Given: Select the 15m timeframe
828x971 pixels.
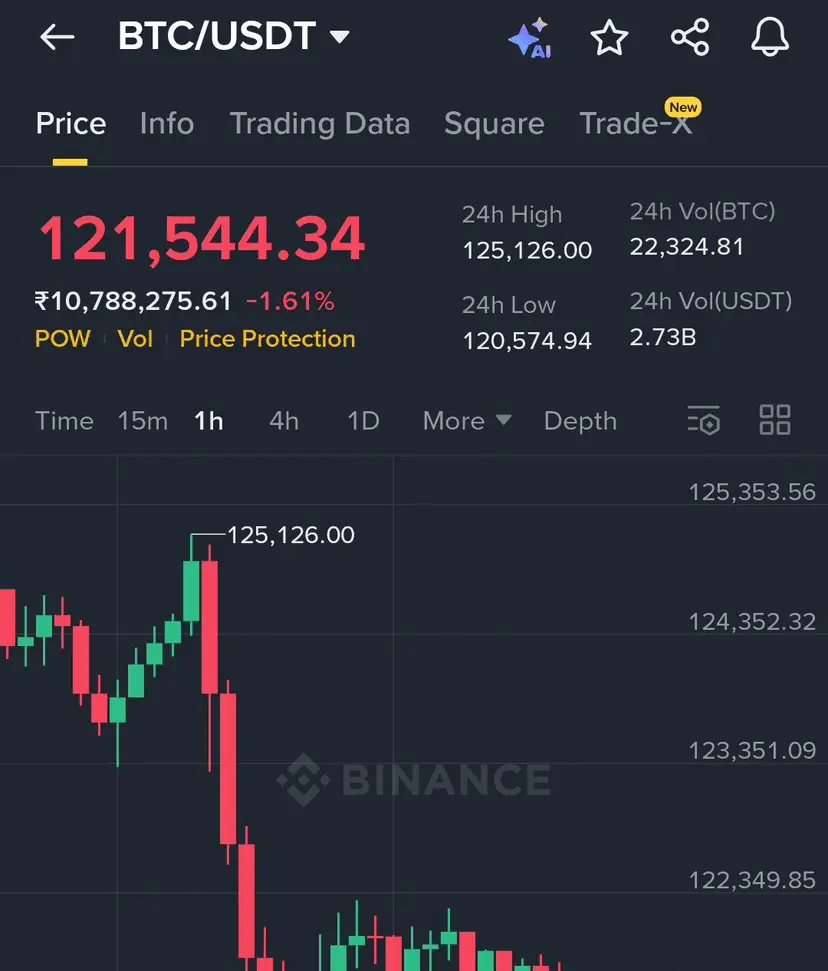Looking at the screenshot, I should (x=143, y=421).
